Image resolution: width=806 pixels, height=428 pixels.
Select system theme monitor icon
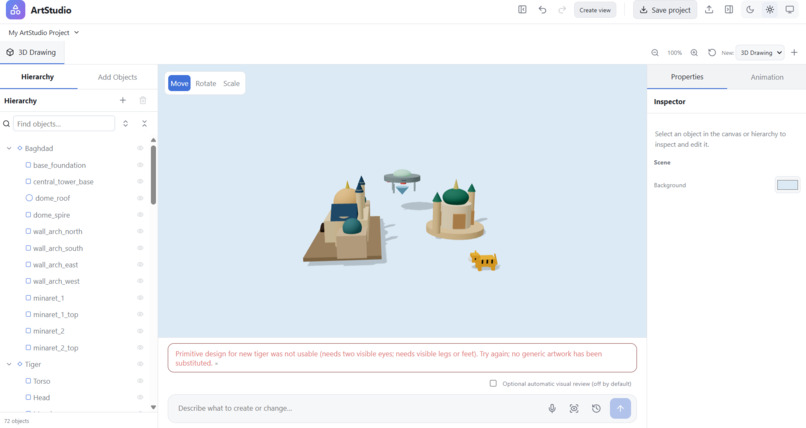point(790,10)
